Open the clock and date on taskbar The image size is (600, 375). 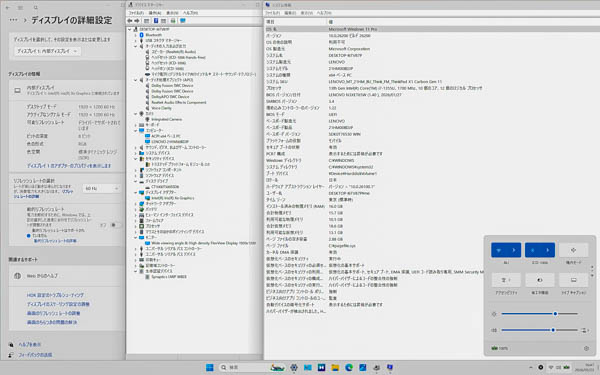pyautogui.click(x=586, y=367)
